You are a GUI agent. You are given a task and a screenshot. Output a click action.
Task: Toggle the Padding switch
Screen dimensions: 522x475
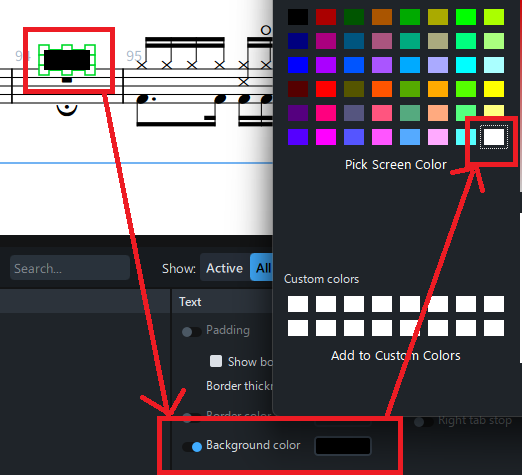click(192, 332)
